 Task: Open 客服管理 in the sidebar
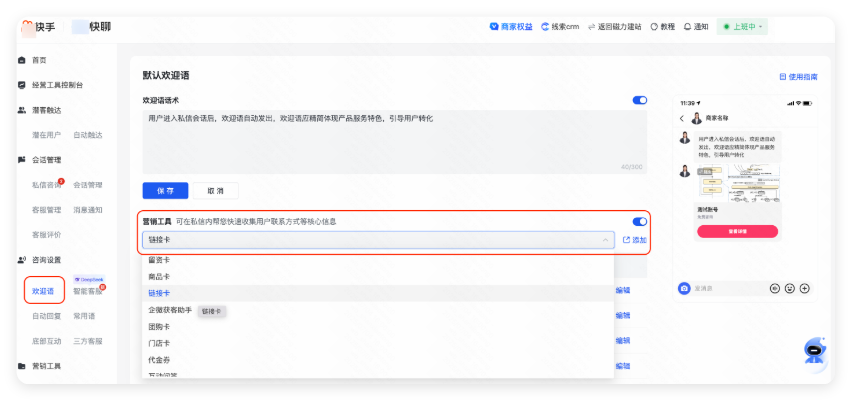coord(46,210)
